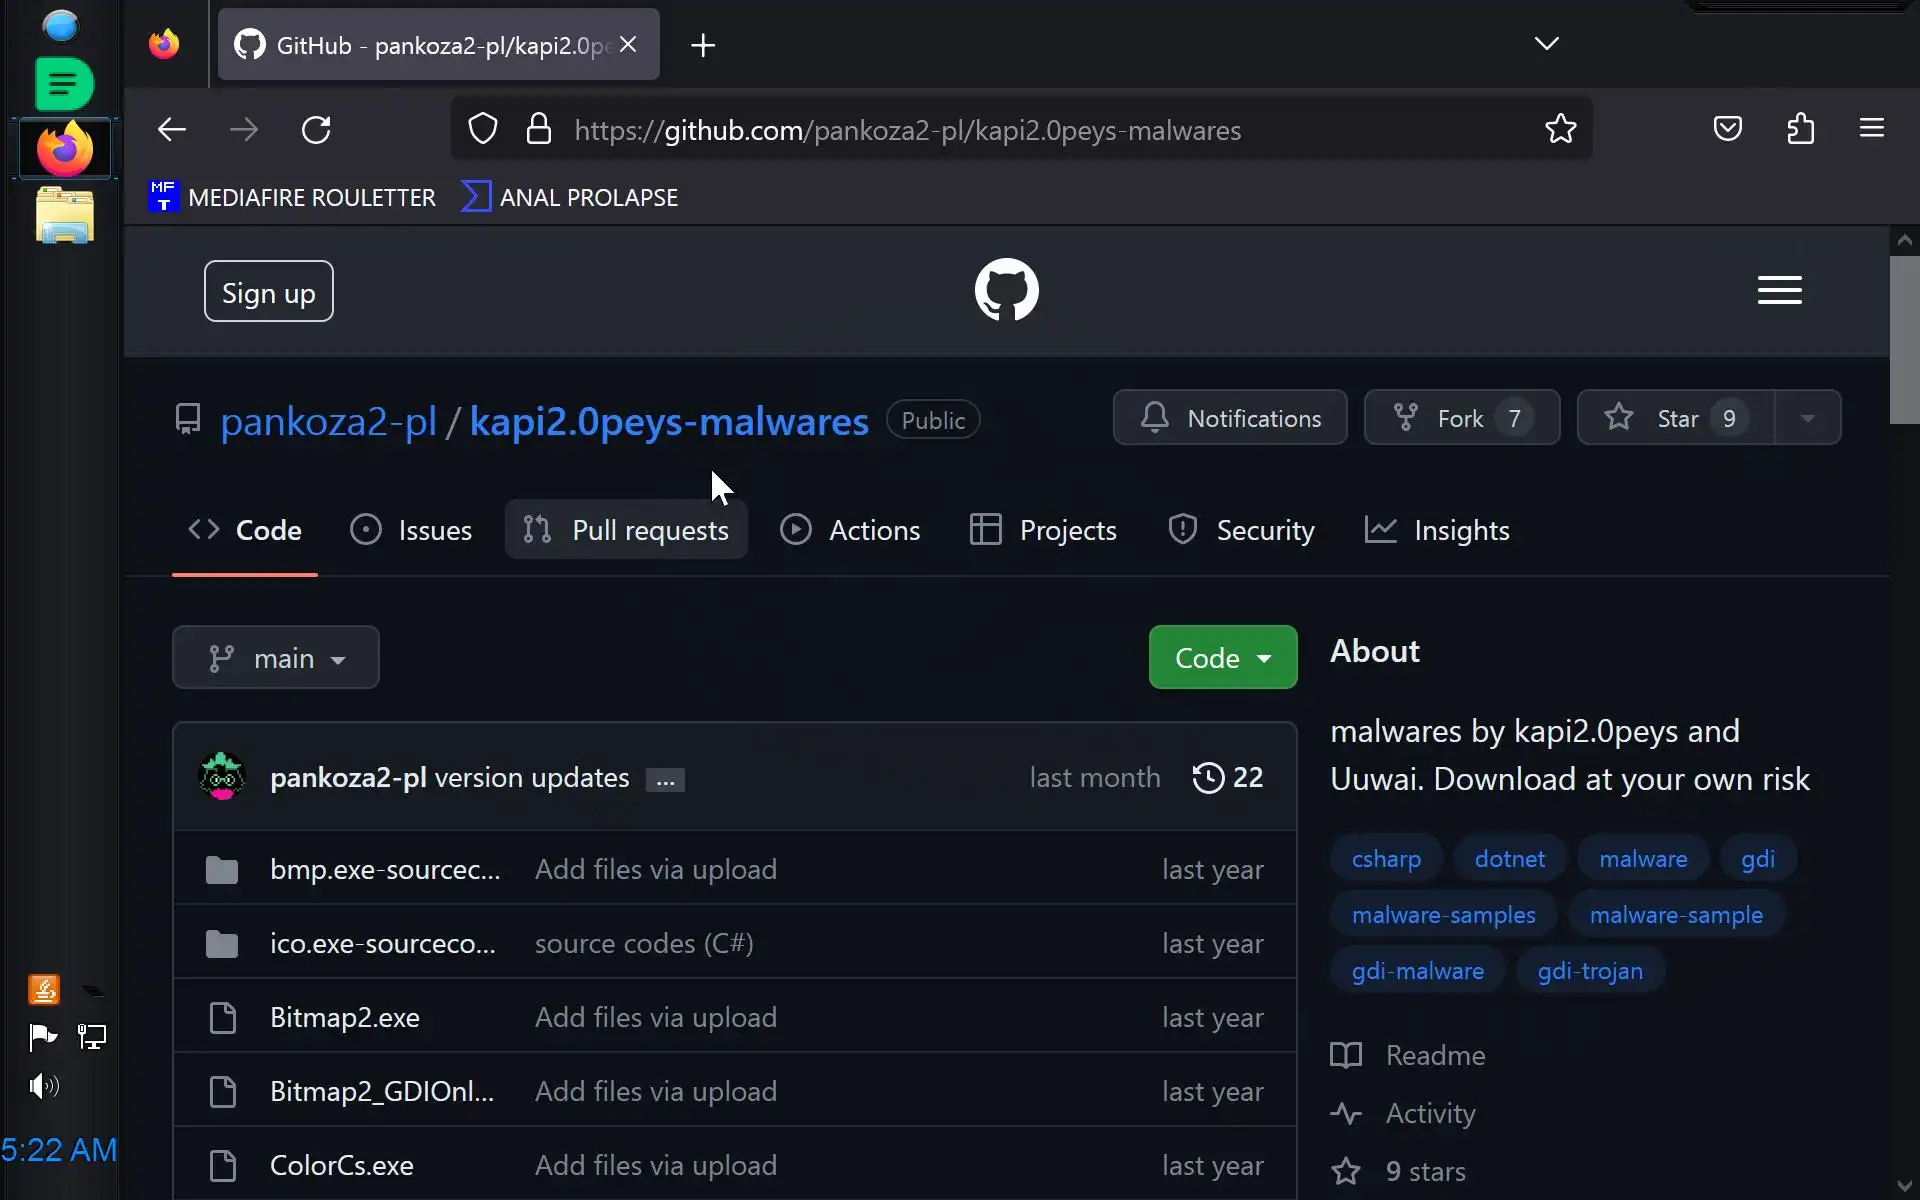Expand the main branch dropdown

pos(276,658)
